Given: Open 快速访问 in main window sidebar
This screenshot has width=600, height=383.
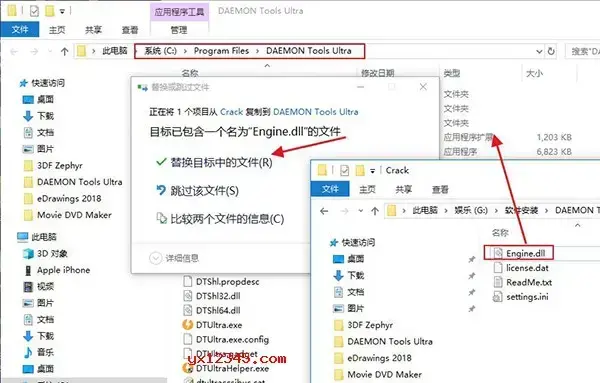Looking at the screenshot, I should pos(42,83).
